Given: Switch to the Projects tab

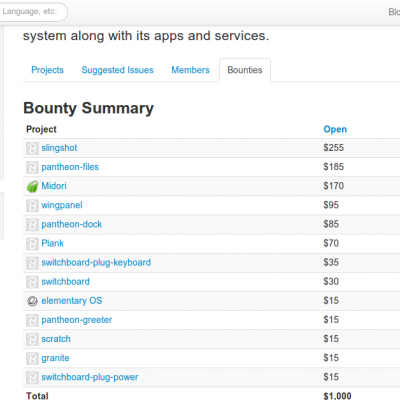Looking at the screenshot, I should point(47,70).
